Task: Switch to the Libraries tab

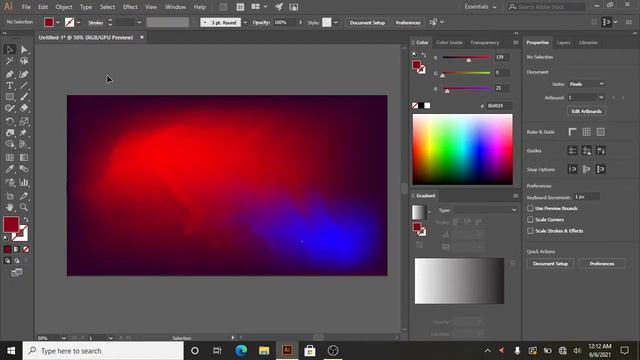Action: tap(588, 42)
